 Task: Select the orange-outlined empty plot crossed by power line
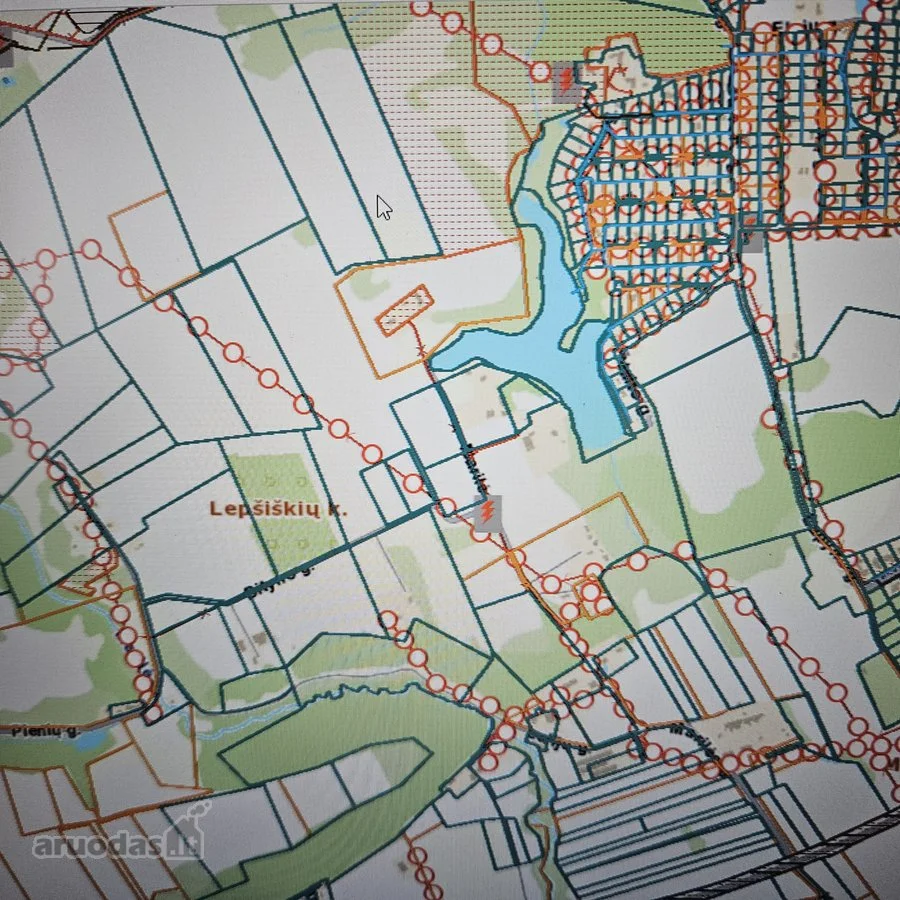(x=154, y=246)
